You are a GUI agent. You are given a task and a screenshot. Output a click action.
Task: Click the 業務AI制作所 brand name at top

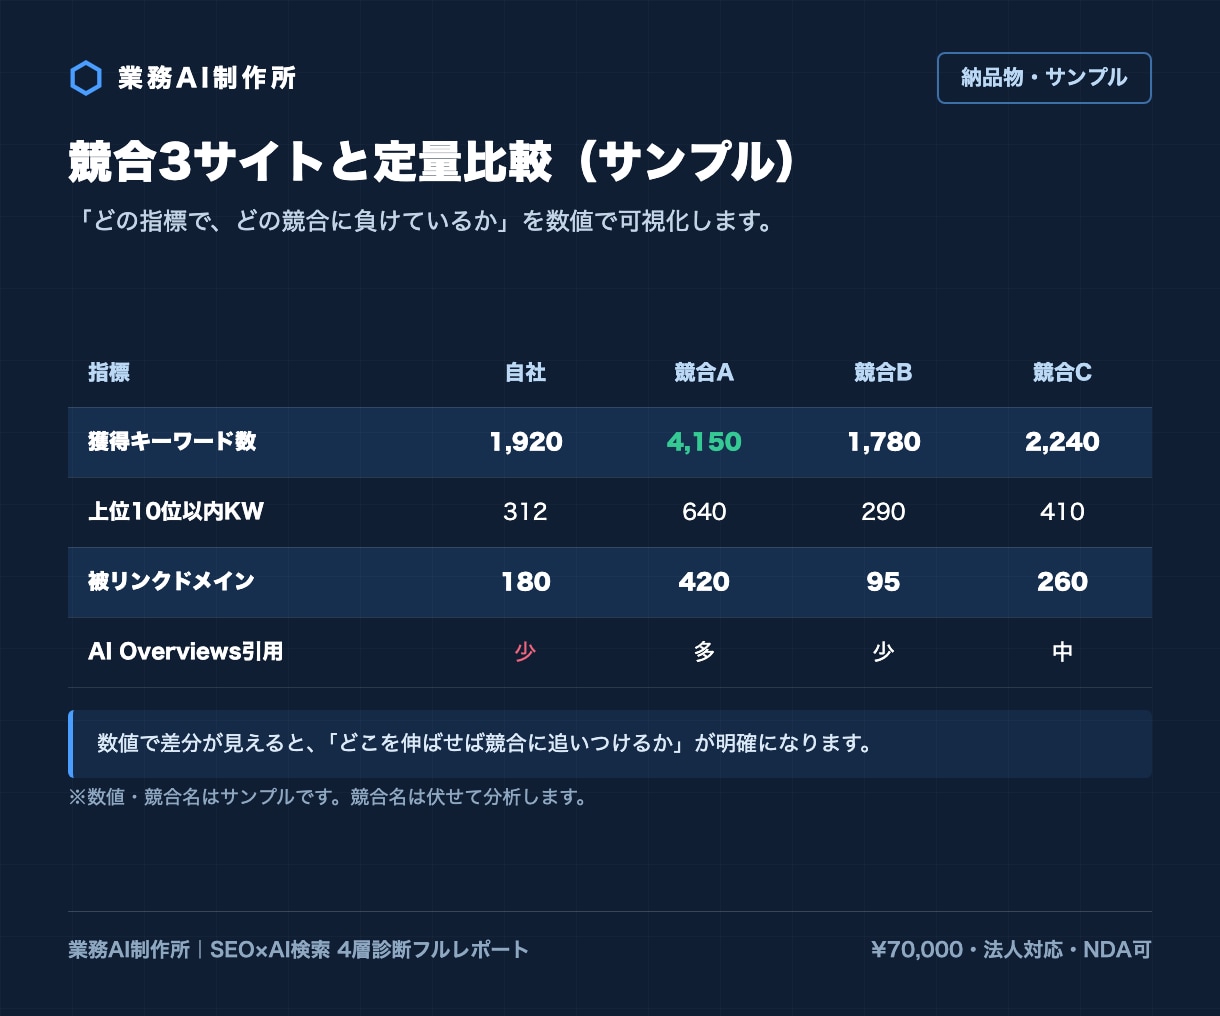click(207, 78)
